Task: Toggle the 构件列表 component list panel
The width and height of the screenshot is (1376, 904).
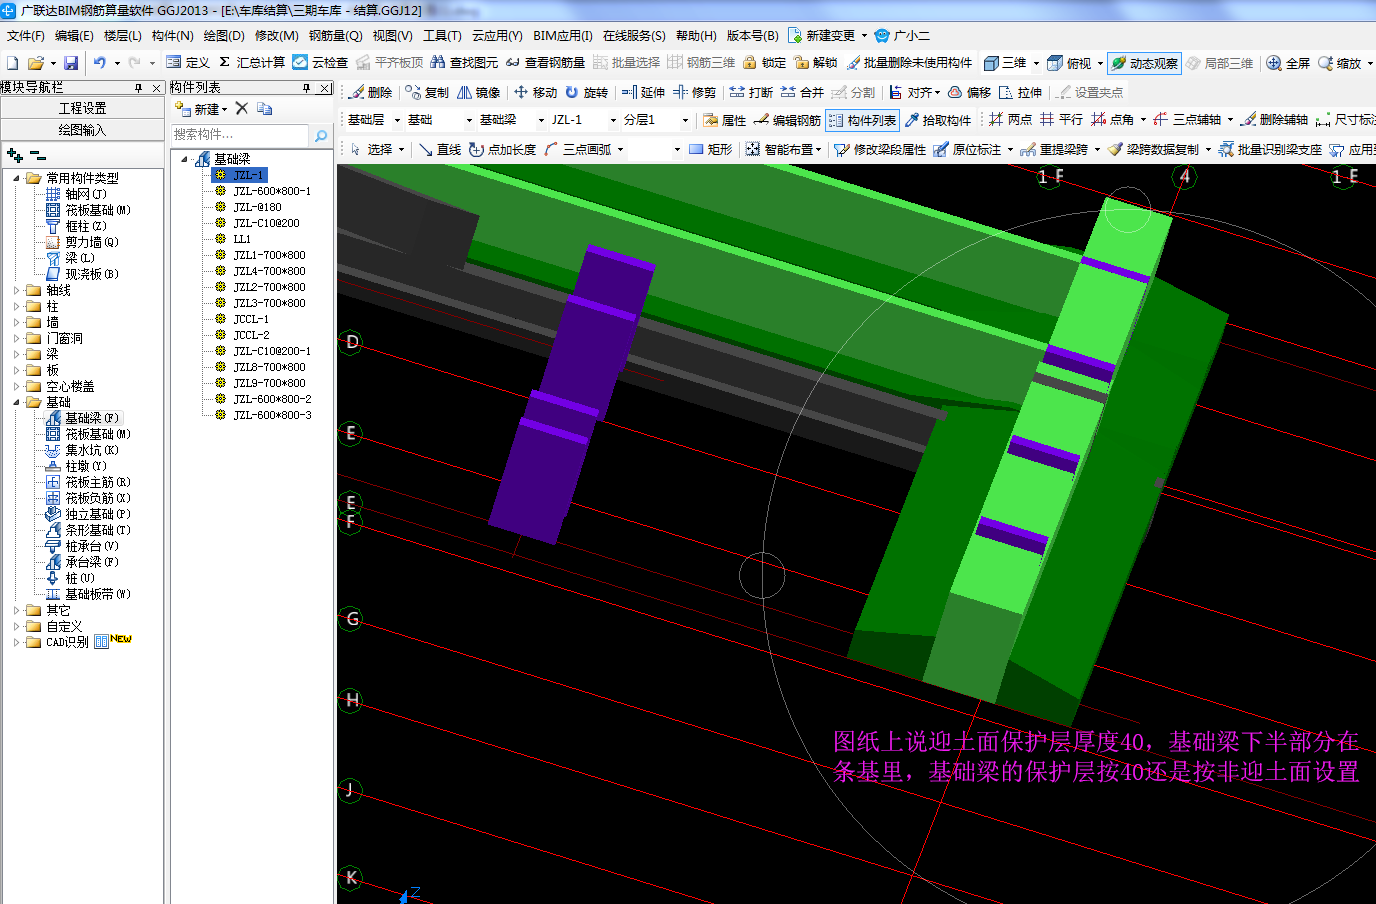Action: tap(862, 120)
